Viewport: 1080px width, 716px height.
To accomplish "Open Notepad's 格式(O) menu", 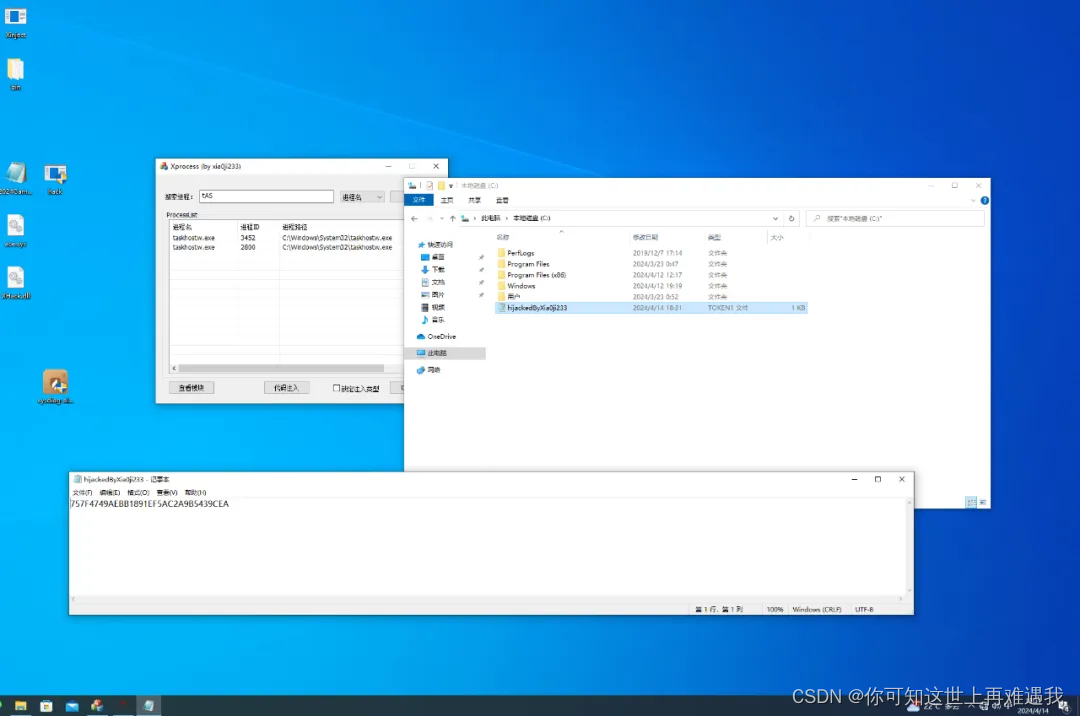I will 138,493.
